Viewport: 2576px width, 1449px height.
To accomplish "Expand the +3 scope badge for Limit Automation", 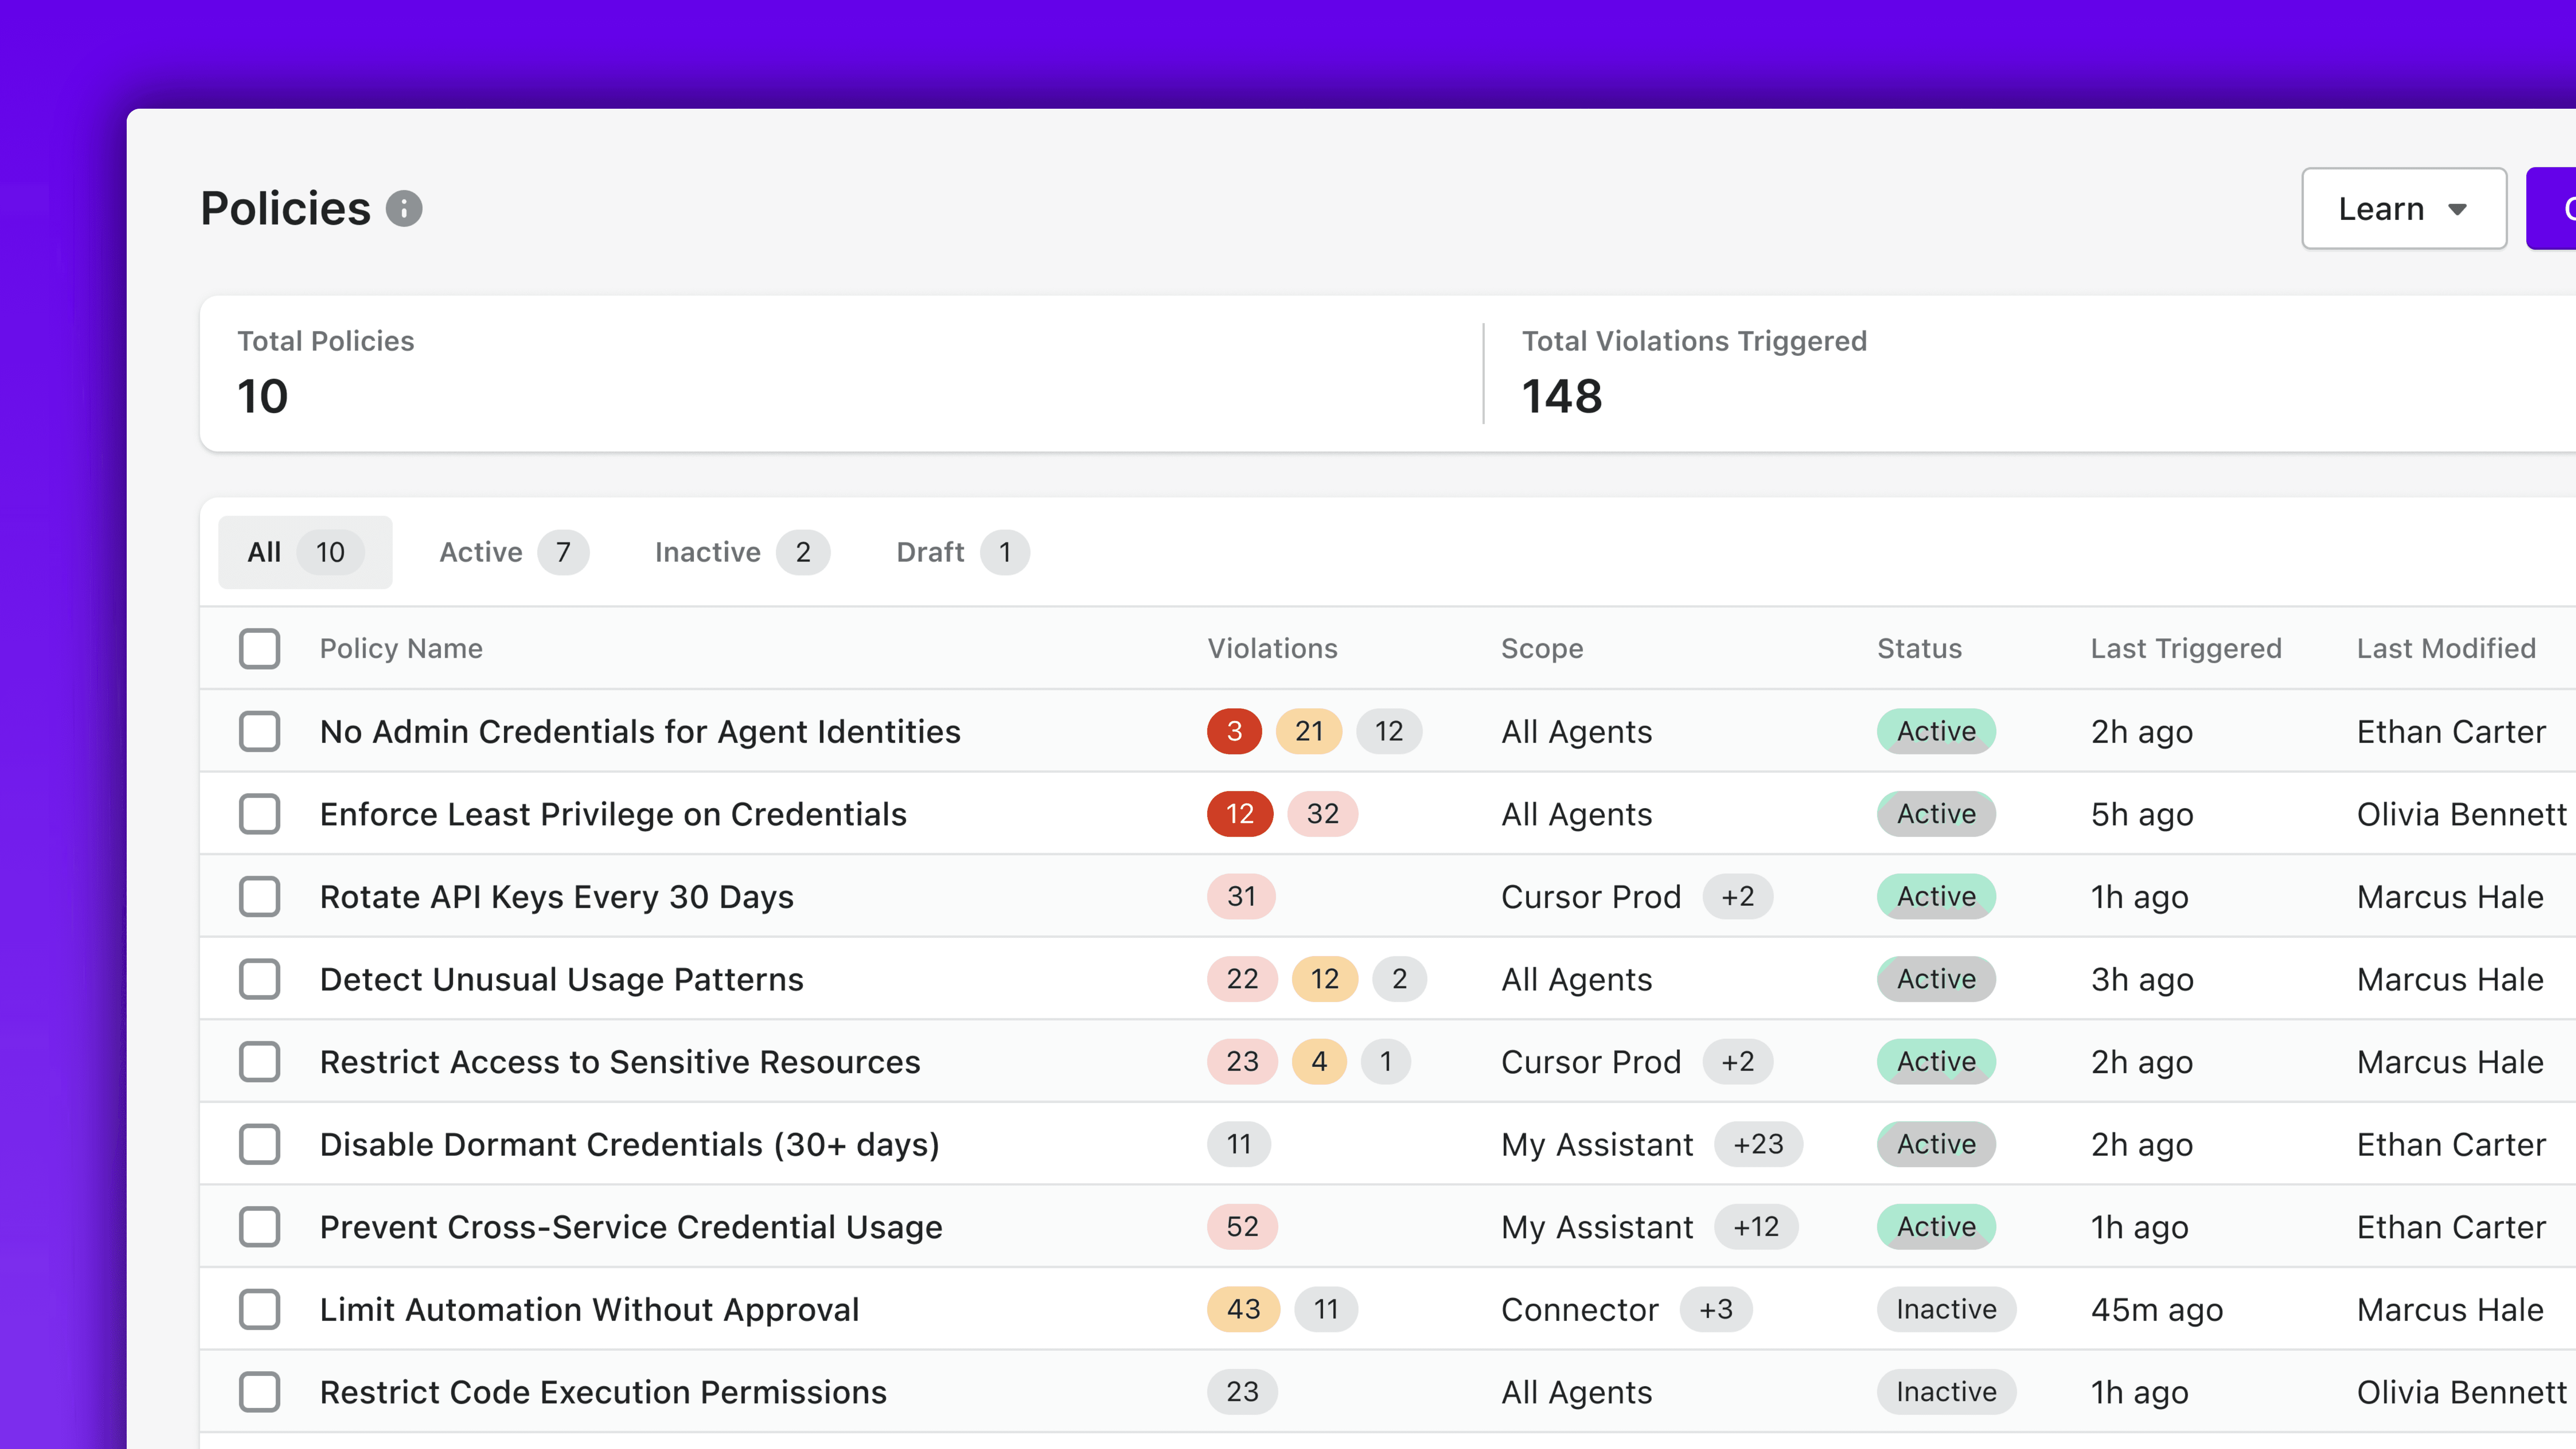I will click(x=1716, y=1309).
